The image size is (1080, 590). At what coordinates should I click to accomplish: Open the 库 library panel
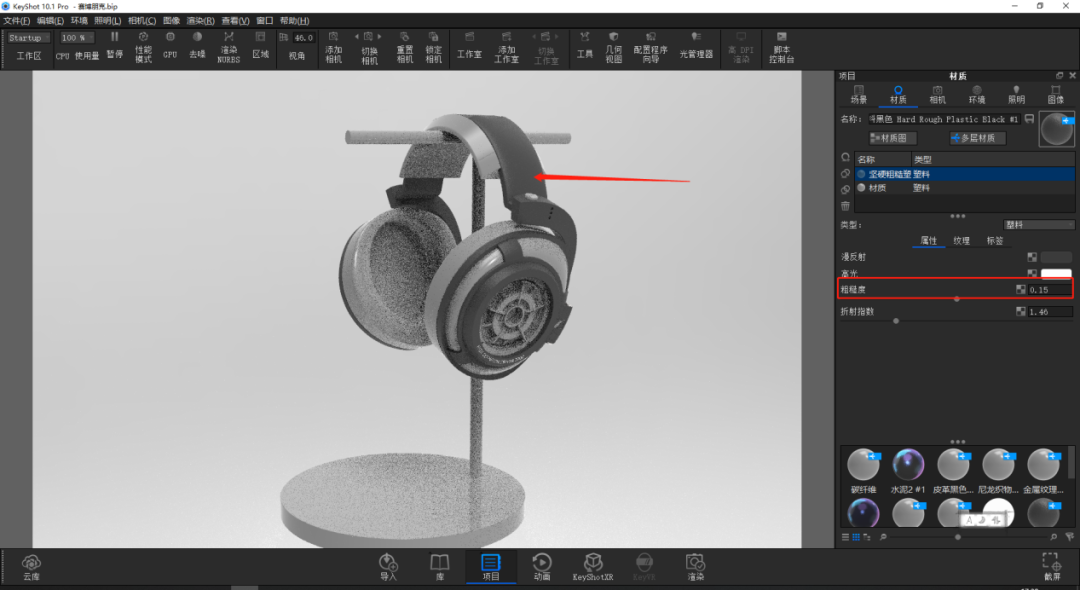click(439, 567)
